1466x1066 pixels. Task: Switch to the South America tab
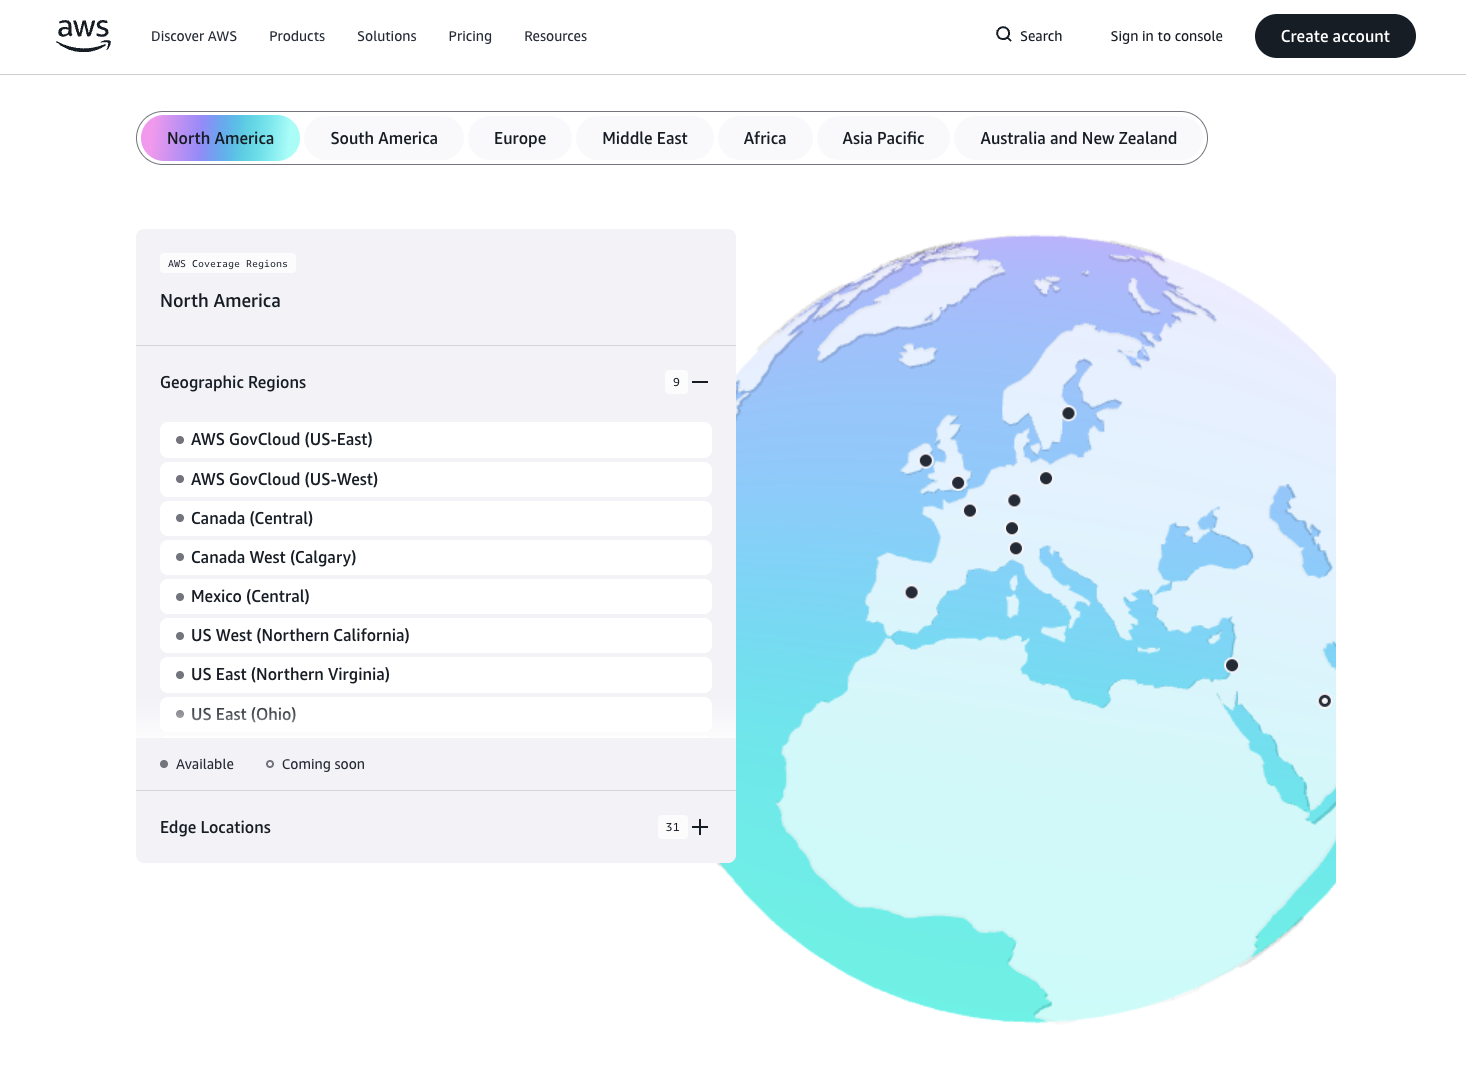click(x=384, y=138)
